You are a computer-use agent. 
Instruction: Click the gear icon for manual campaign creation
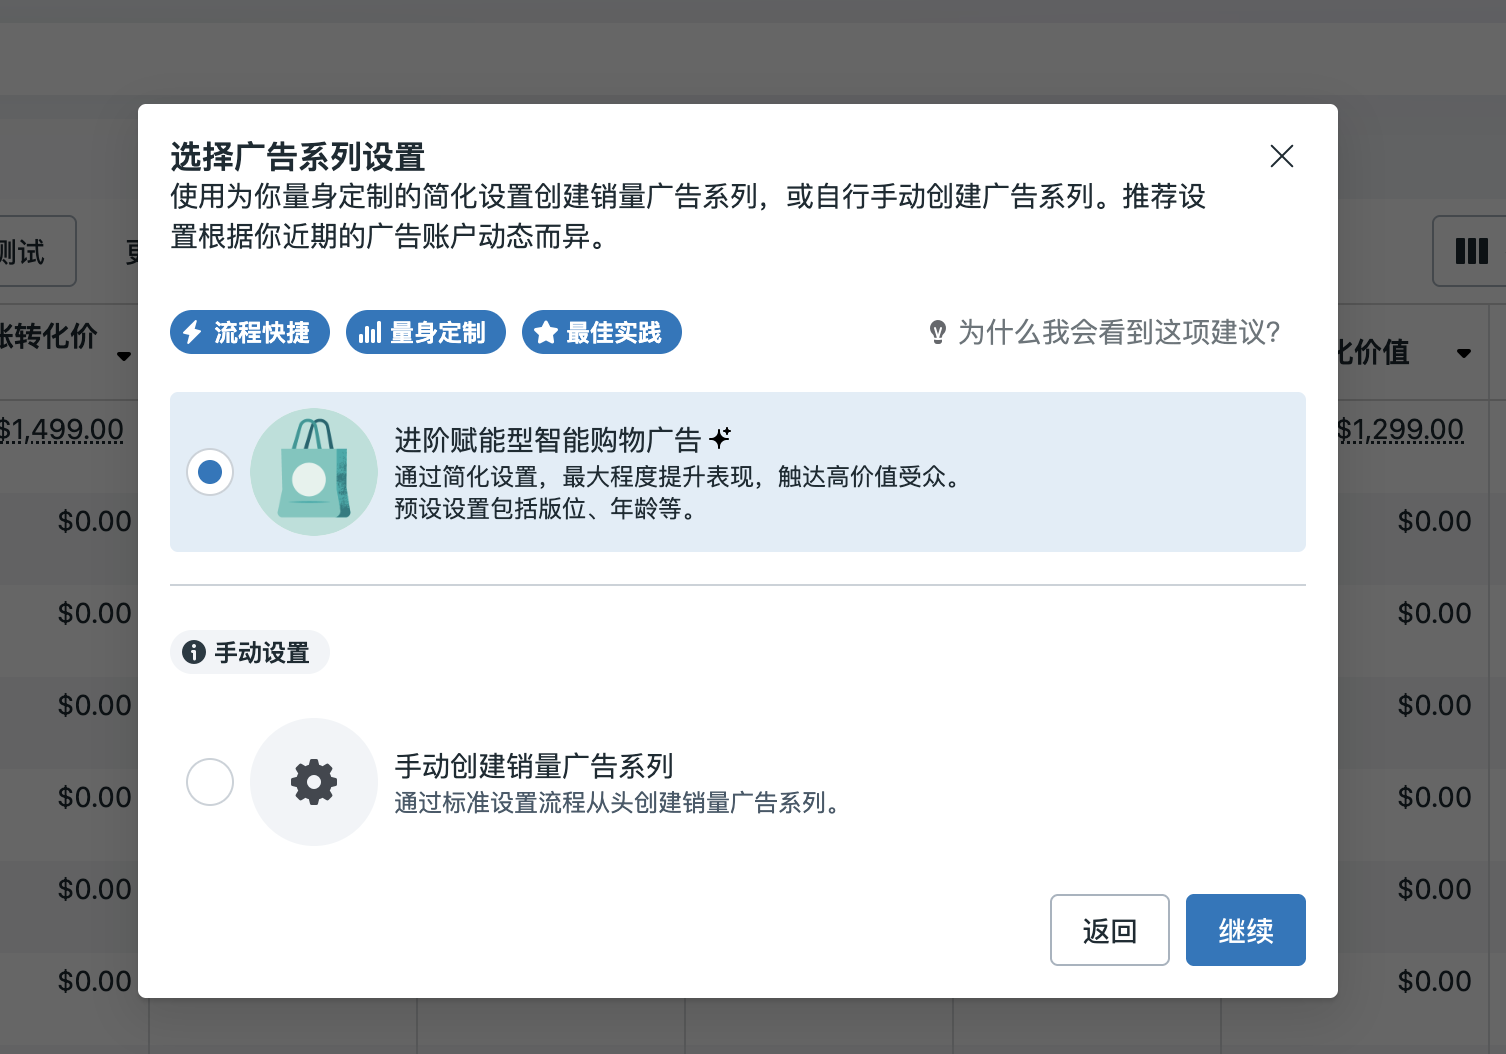(x=314, y=782)
